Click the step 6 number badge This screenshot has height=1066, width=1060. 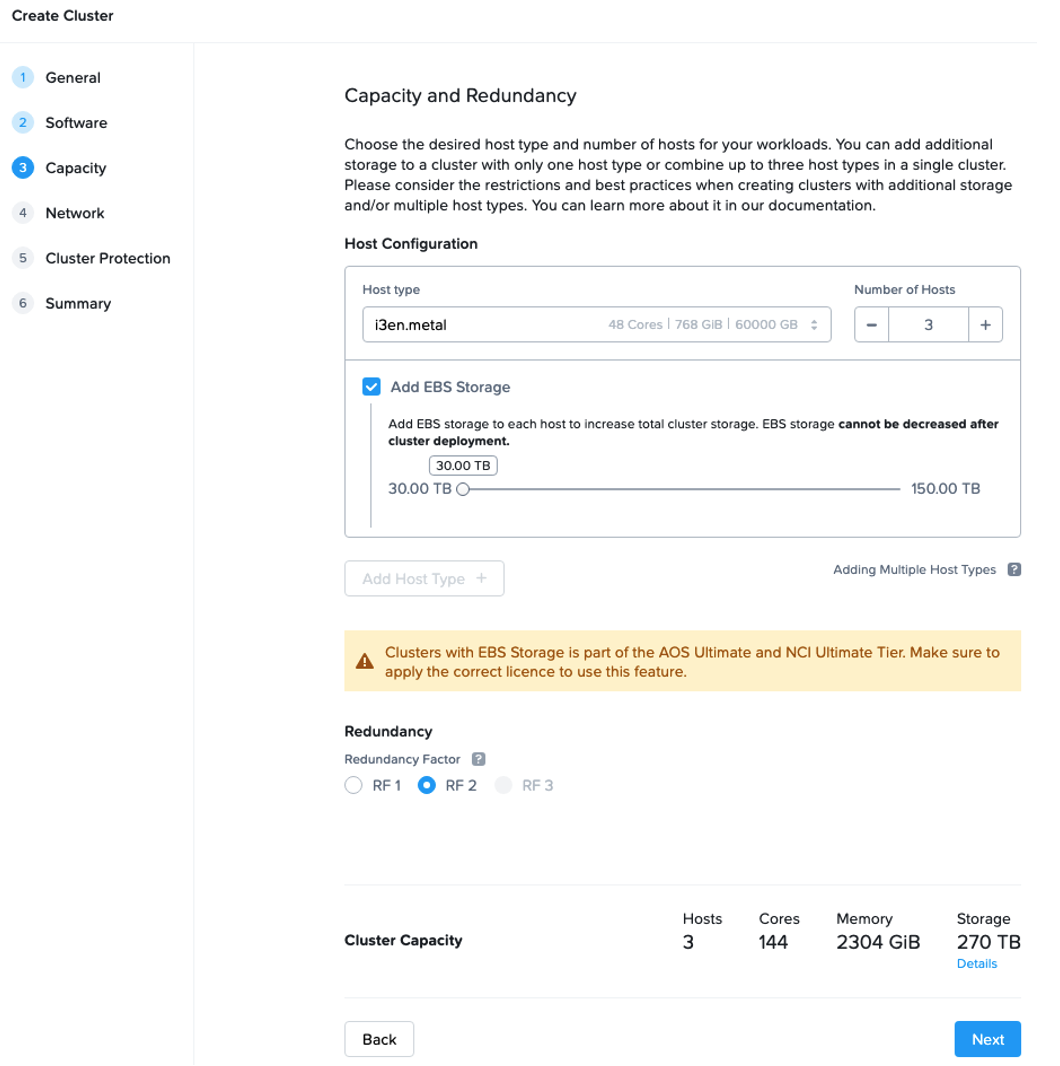pos(22,303)
